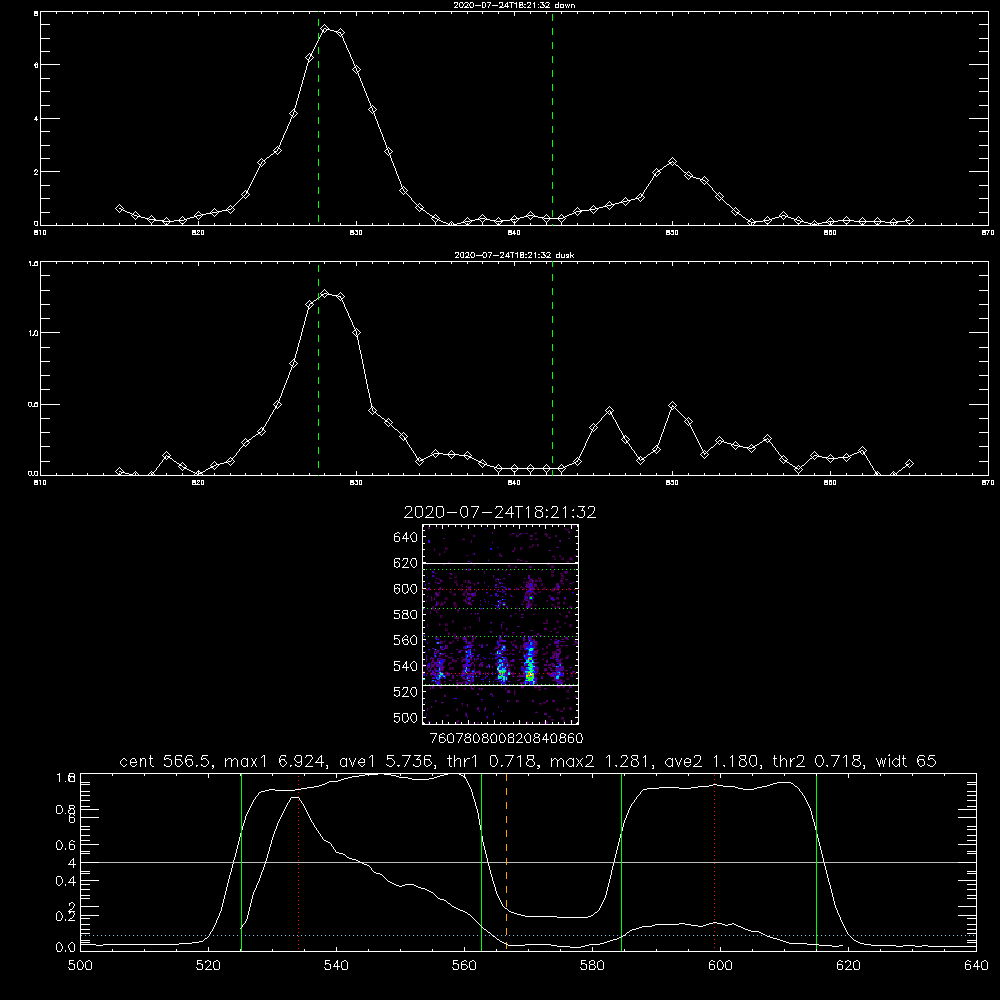This screenshot has width=1000, height=1000.
Task: Click dawn plot x-axis label 820
Action: [198, 233]
